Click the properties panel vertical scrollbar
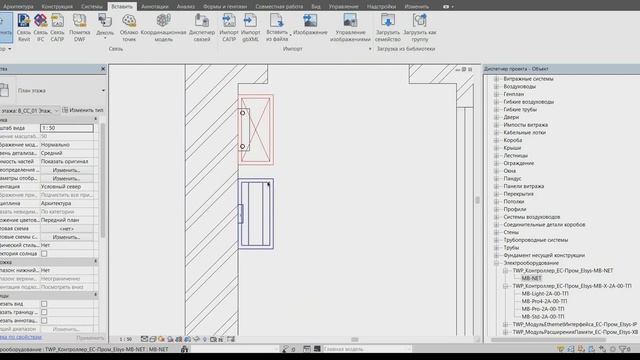Screen dimensions: 640x360 pos(102,180)
